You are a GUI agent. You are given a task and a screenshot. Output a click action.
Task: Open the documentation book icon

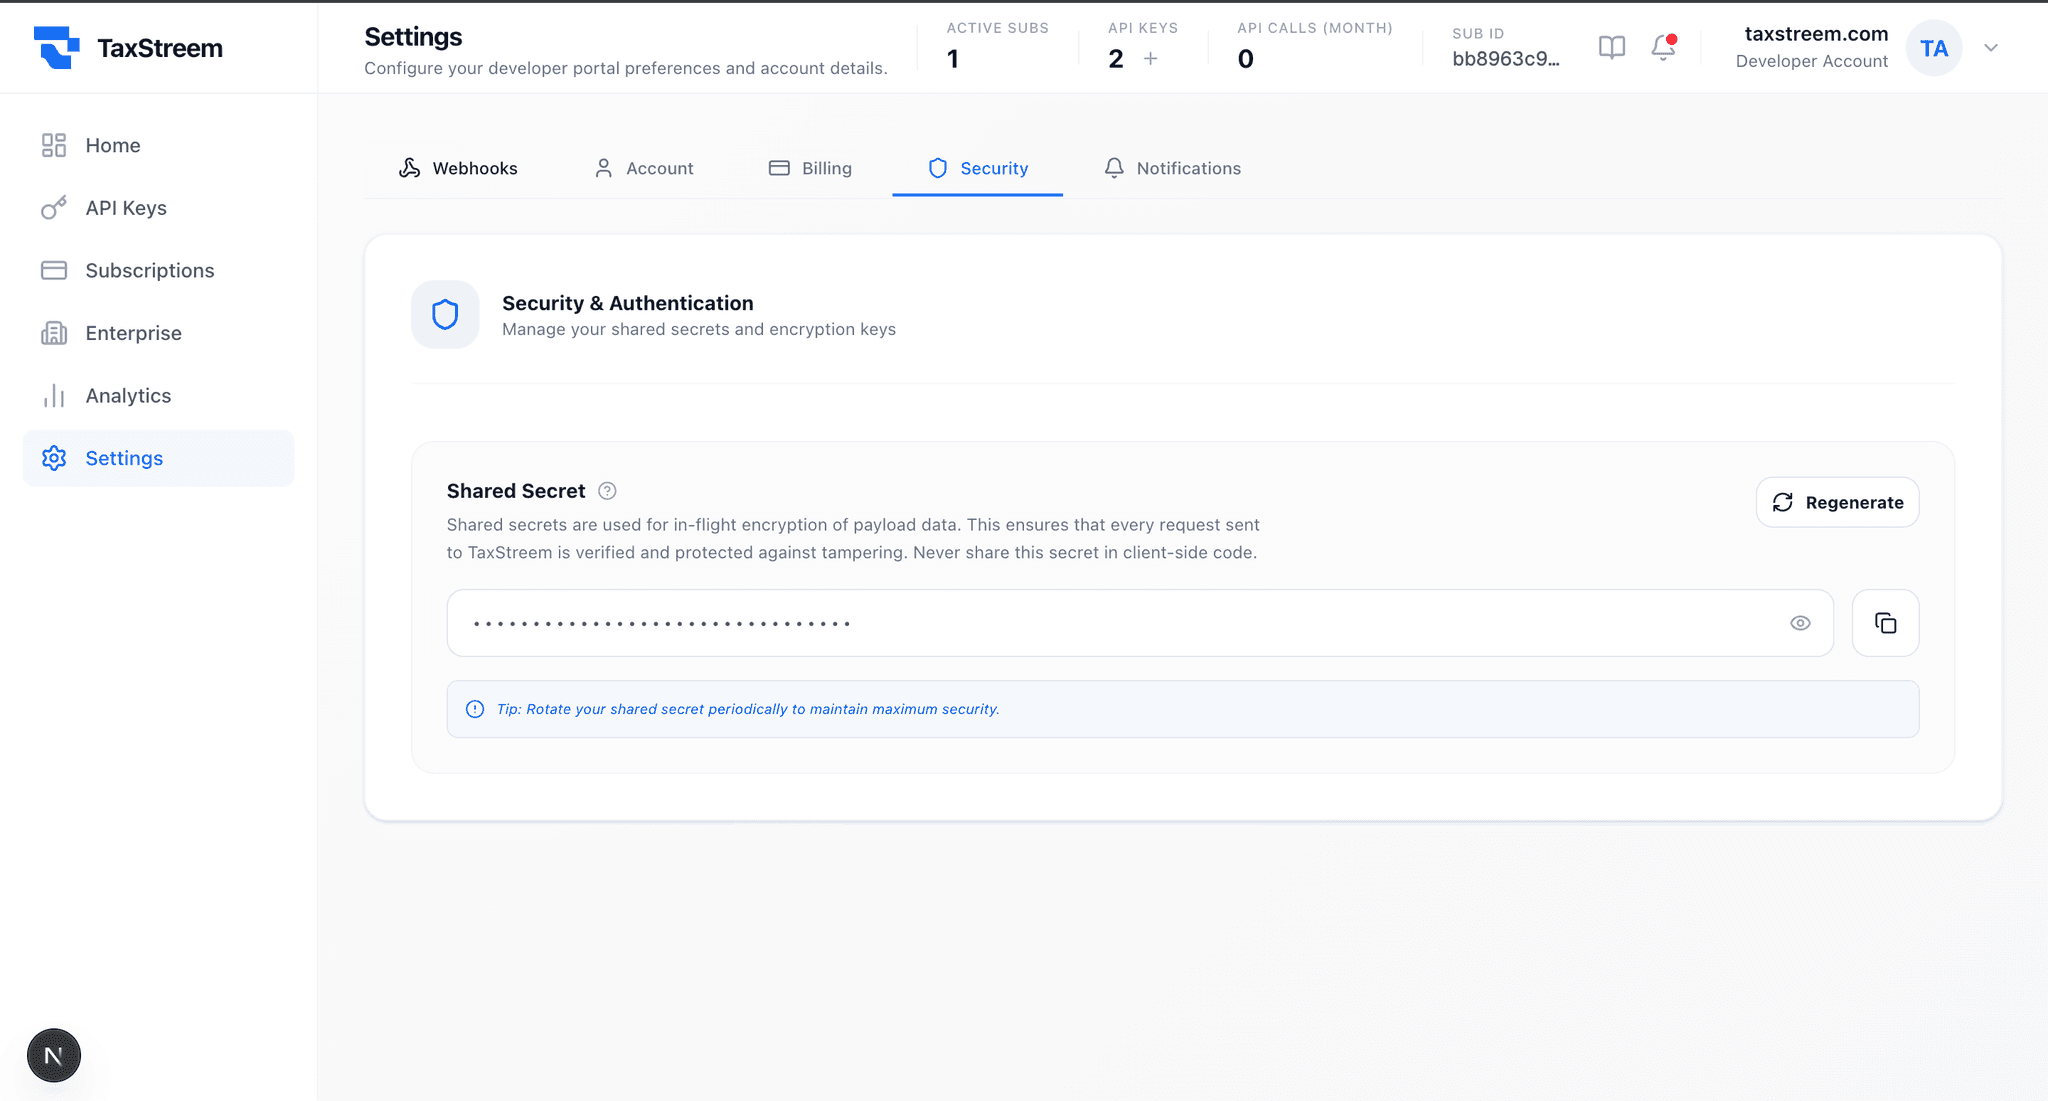coord(1612,47)
